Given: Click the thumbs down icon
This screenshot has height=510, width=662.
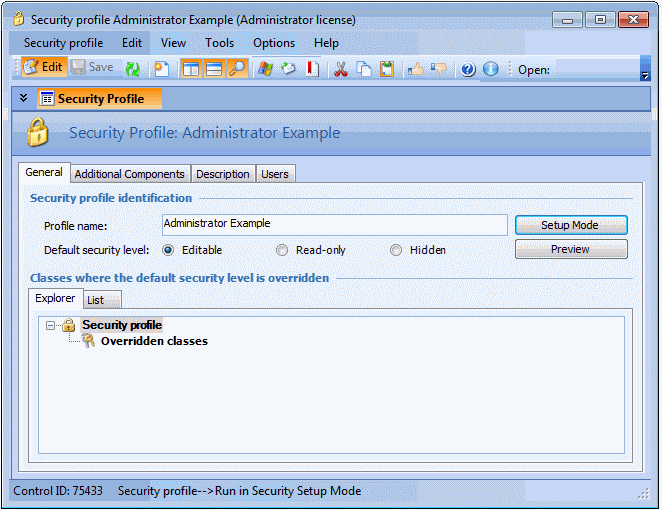Looking at the screenshot, I should (439, 69).
